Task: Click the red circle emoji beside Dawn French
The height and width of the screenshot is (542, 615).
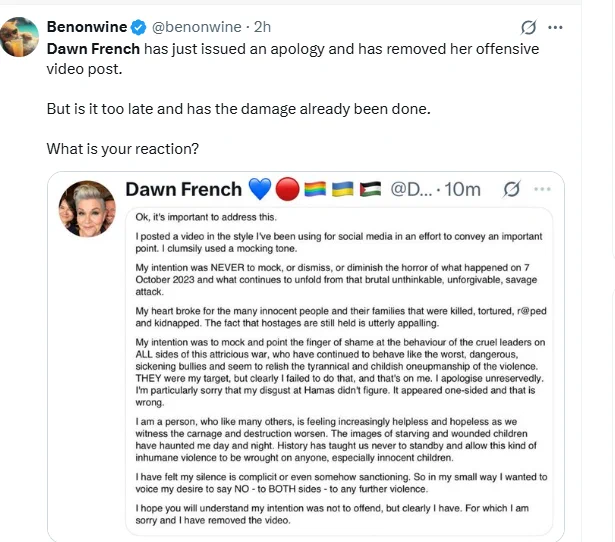Action: pos(287,189)
